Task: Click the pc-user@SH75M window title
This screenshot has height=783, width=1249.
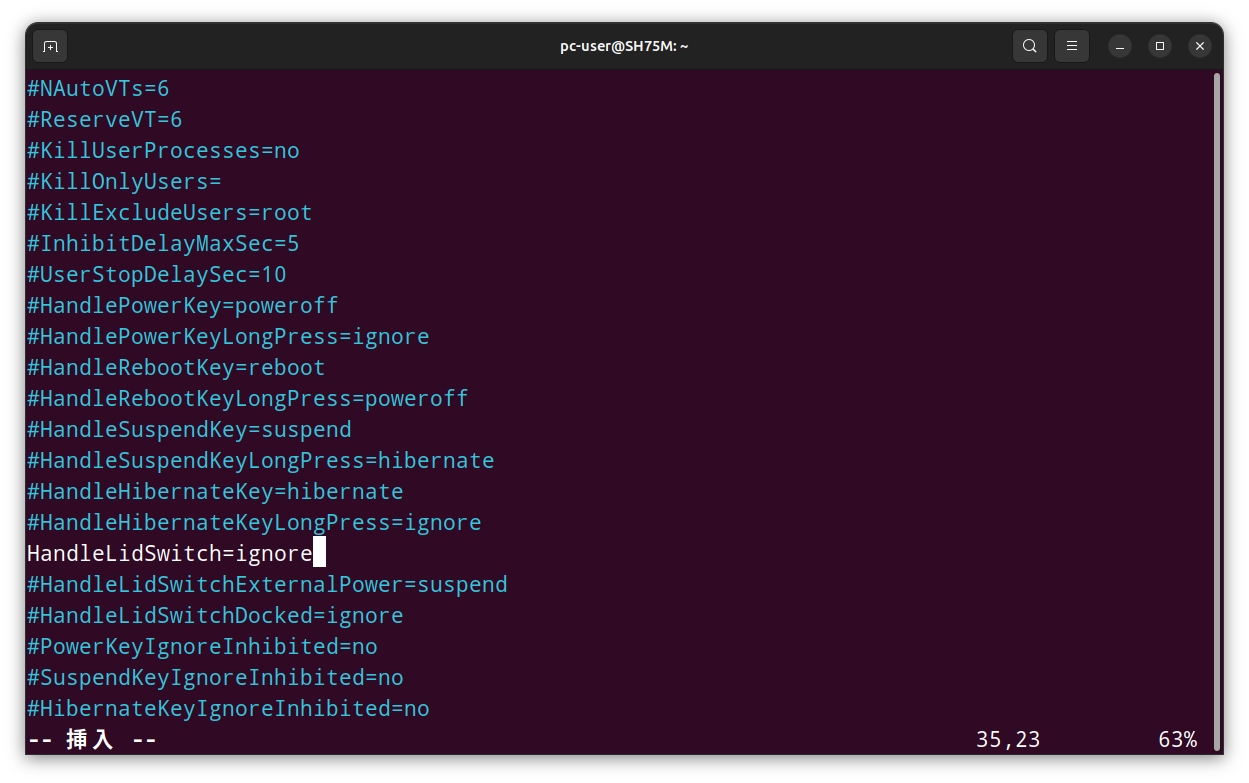Action: pos(624,46)
